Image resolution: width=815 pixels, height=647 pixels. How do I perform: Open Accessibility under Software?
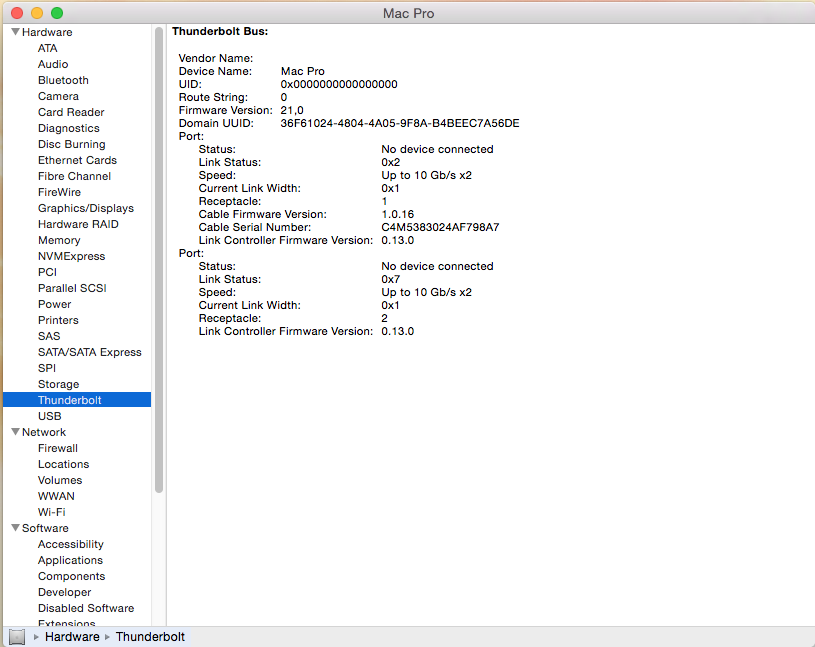(x=71, y=544)
